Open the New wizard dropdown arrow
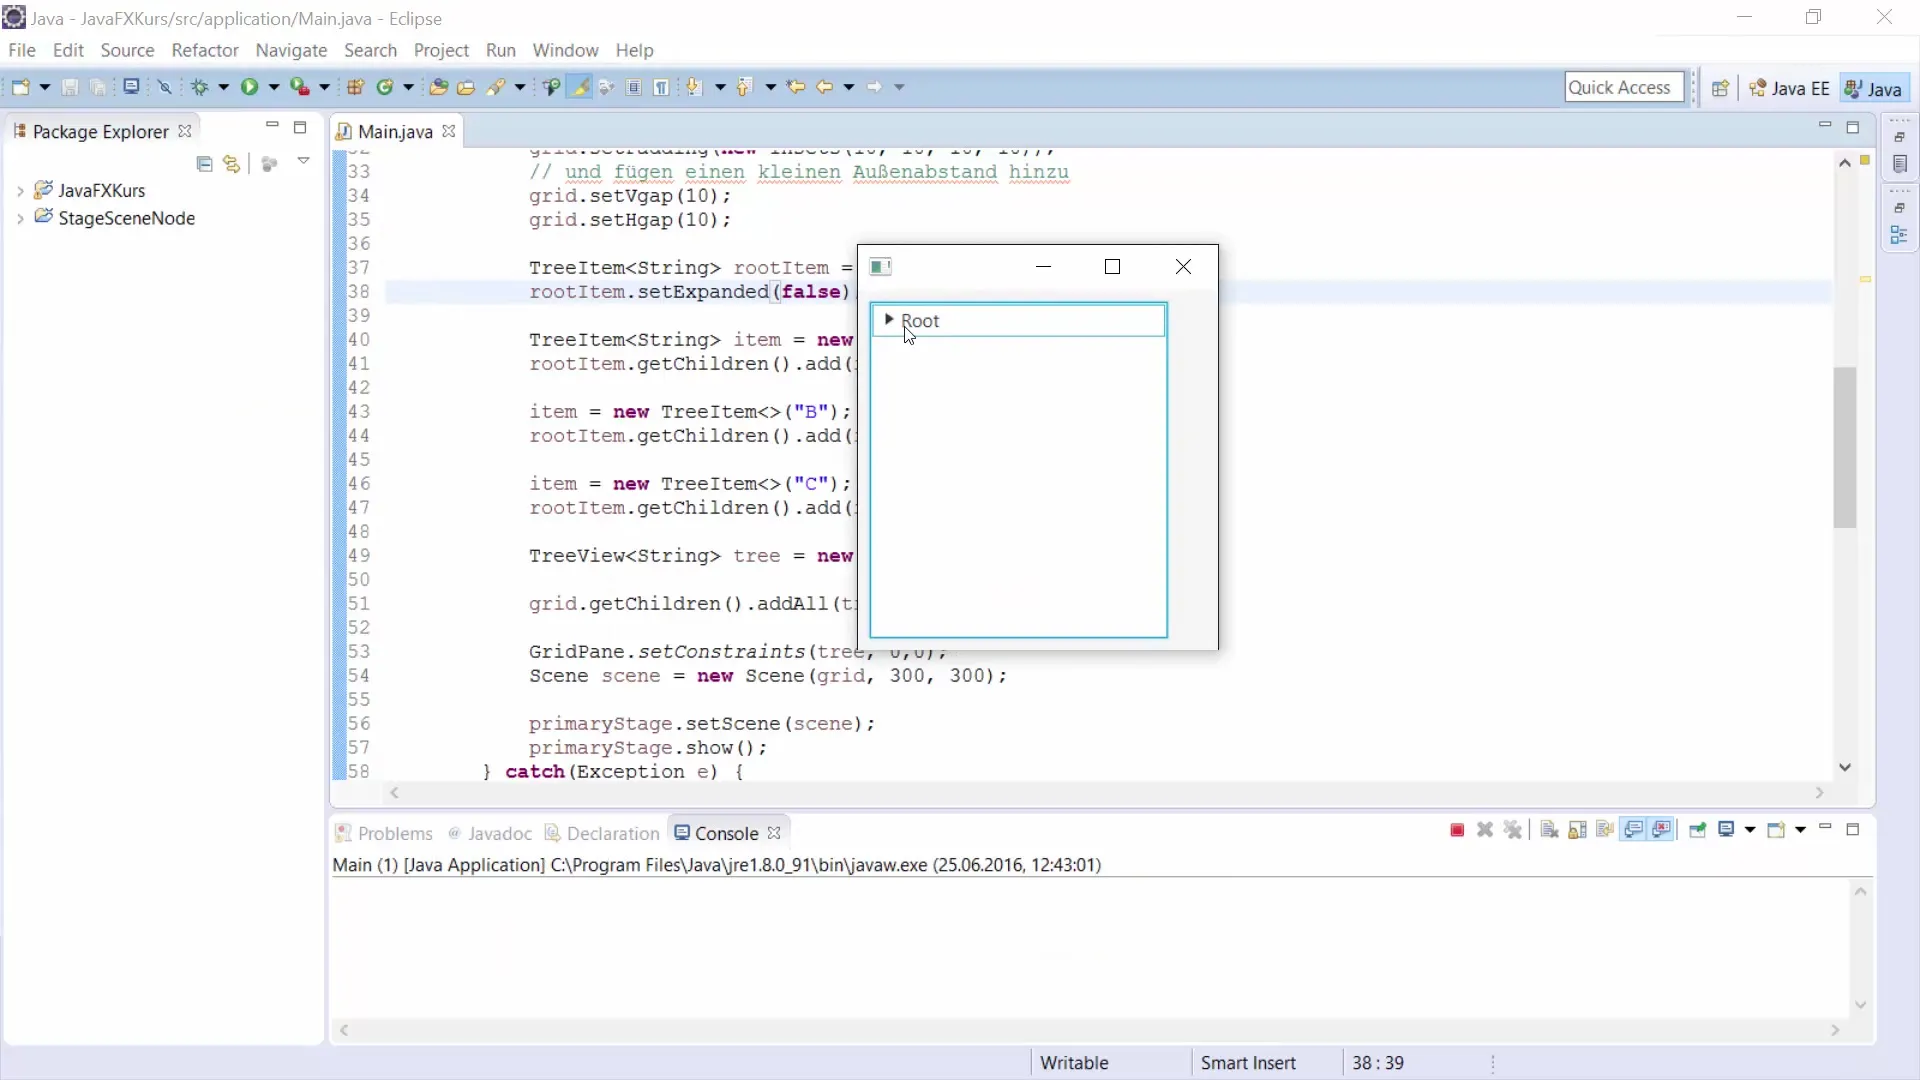 coord(44,88)
